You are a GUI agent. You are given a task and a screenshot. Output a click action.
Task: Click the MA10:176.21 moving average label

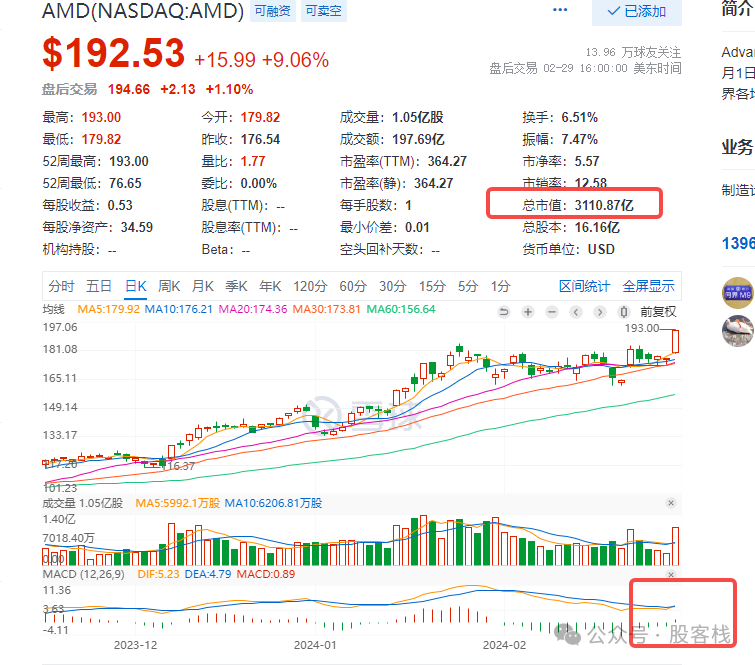tap(179, 309)
